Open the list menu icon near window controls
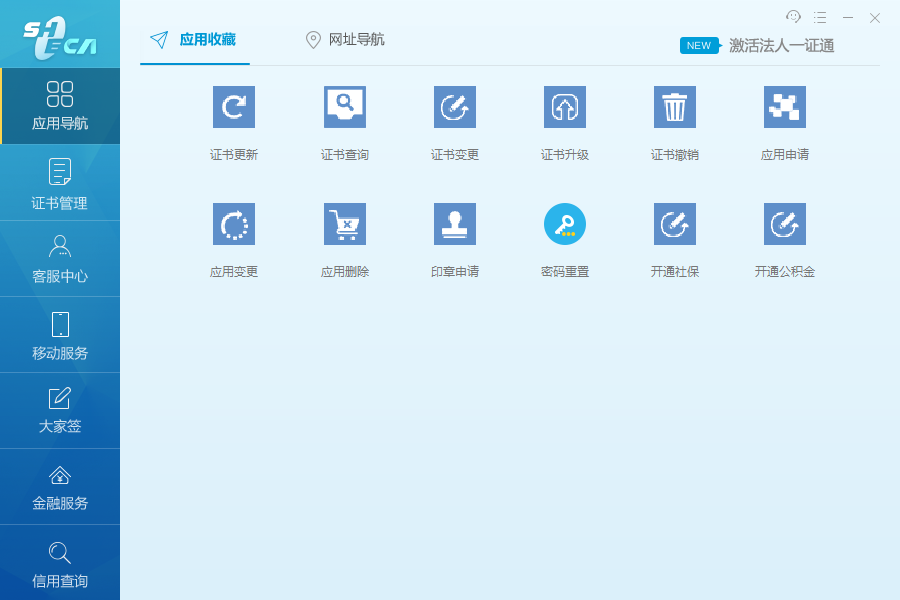 pos(819,17)
